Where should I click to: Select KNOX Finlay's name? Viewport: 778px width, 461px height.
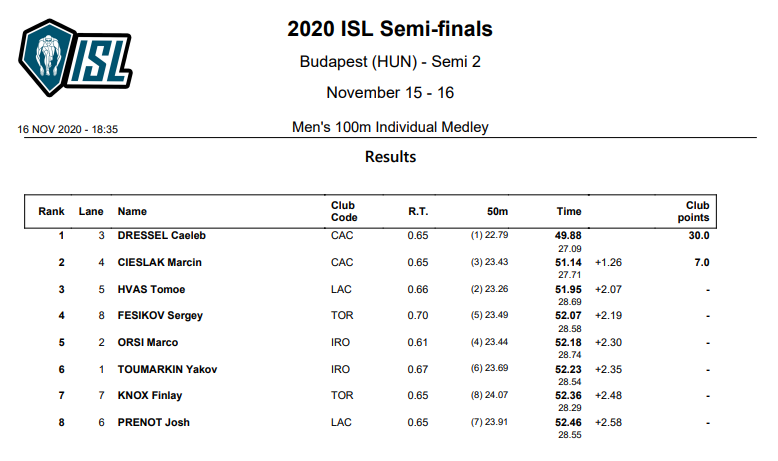point(150,395)
